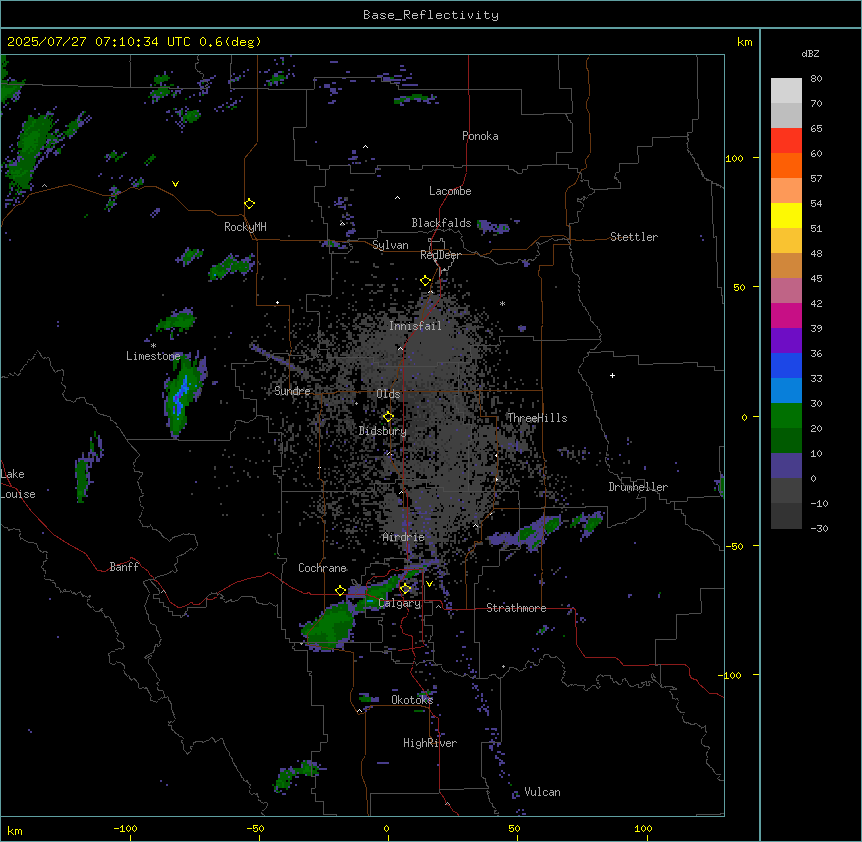Click the HighRiver label

click(430, 743)
